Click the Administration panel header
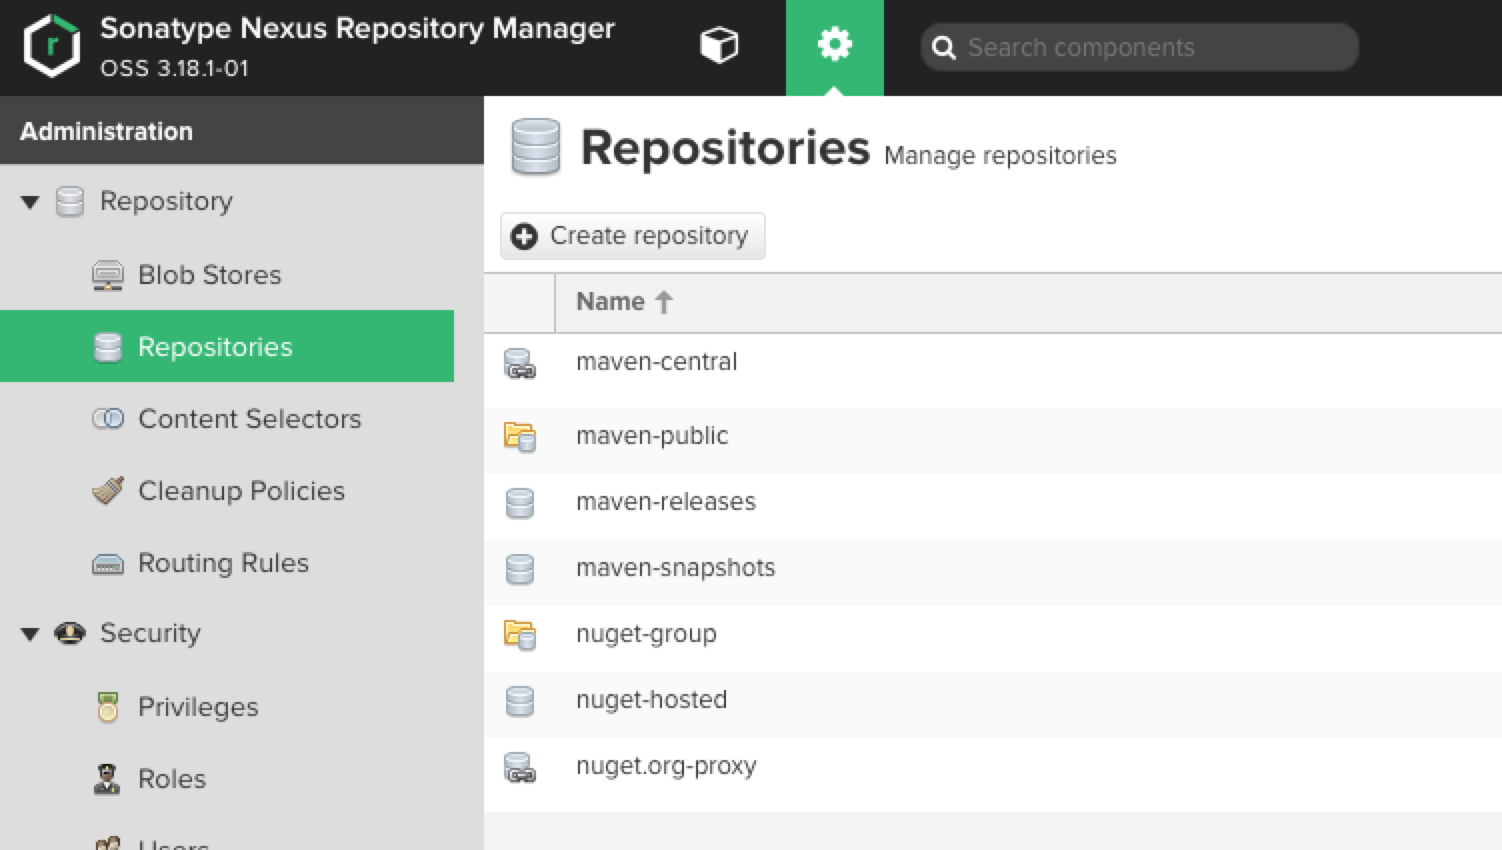The width and height of the screenshot is (1502, 850). pyautogui.click(x=242, y=131)
